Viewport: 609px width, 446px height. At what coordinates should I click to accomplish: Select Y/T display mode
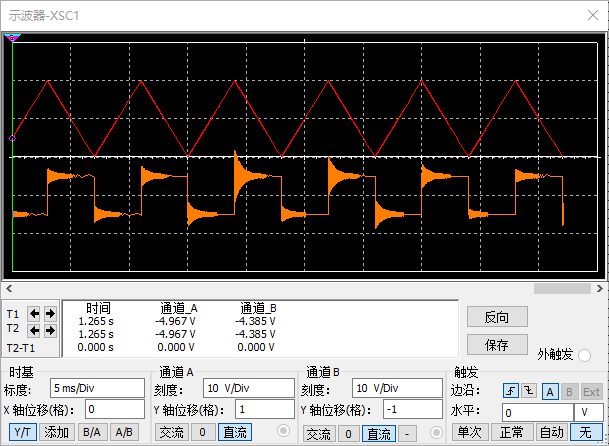coord(23,432)
